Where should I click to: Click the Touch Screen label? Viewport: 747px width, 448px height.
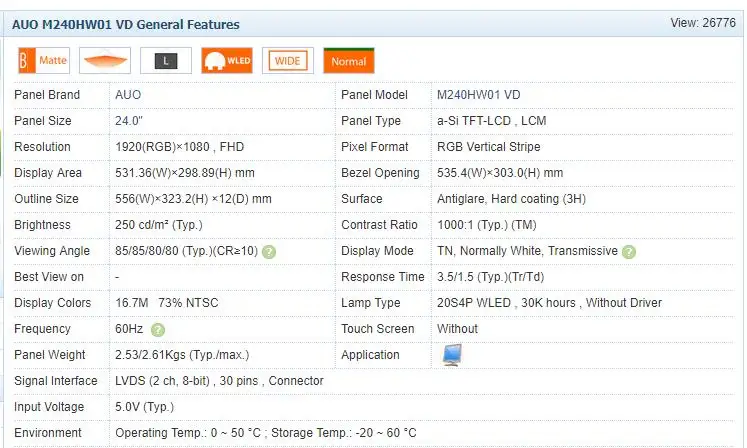(377, 329)
